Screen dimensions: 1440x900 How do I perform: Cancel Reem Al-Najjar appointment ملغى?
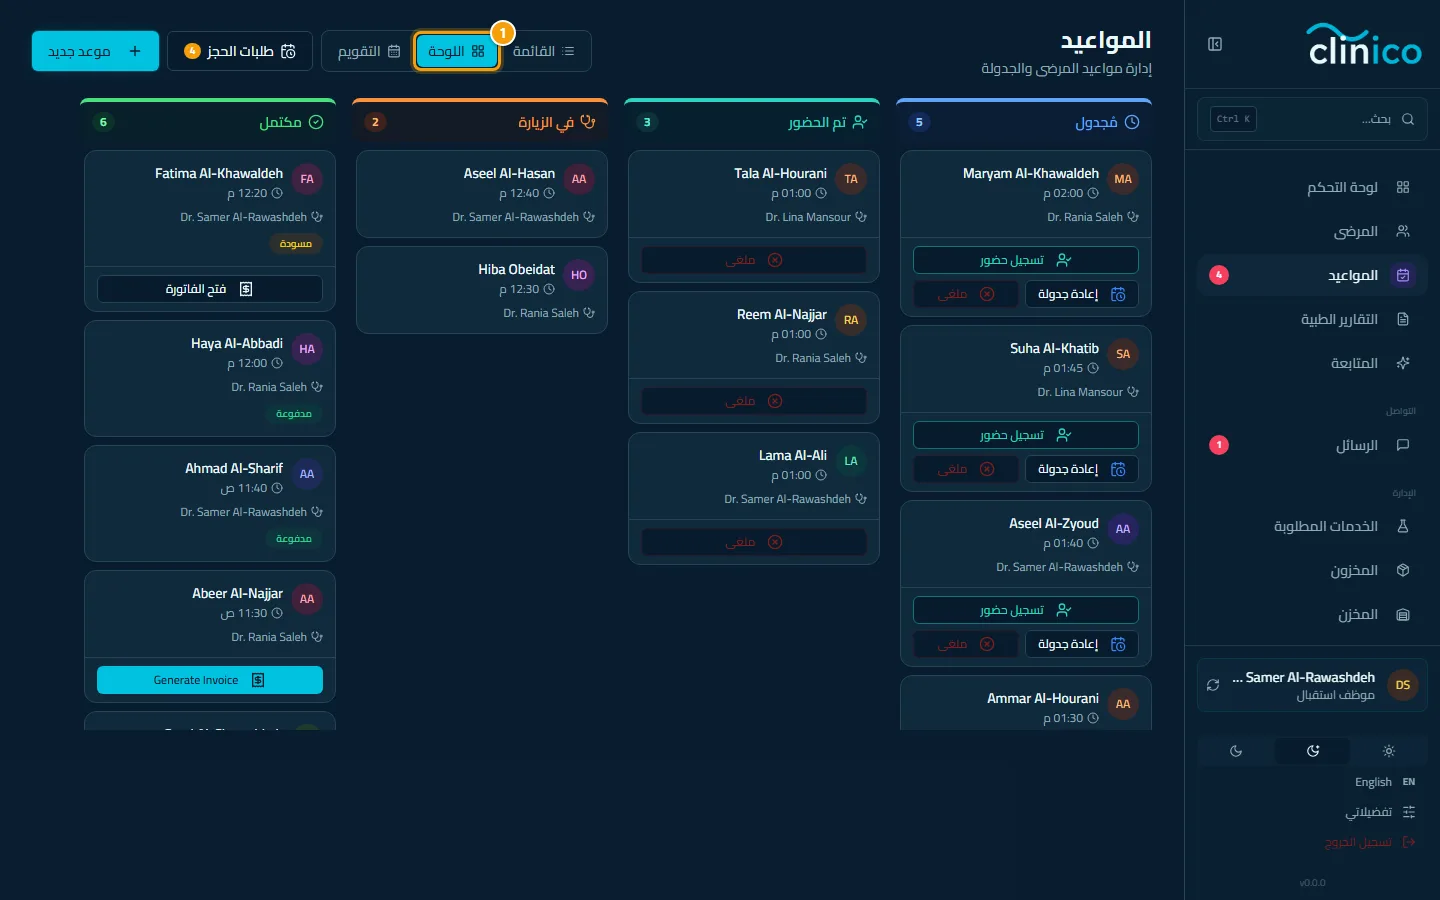pyautogui.click(x=754, y=401)
